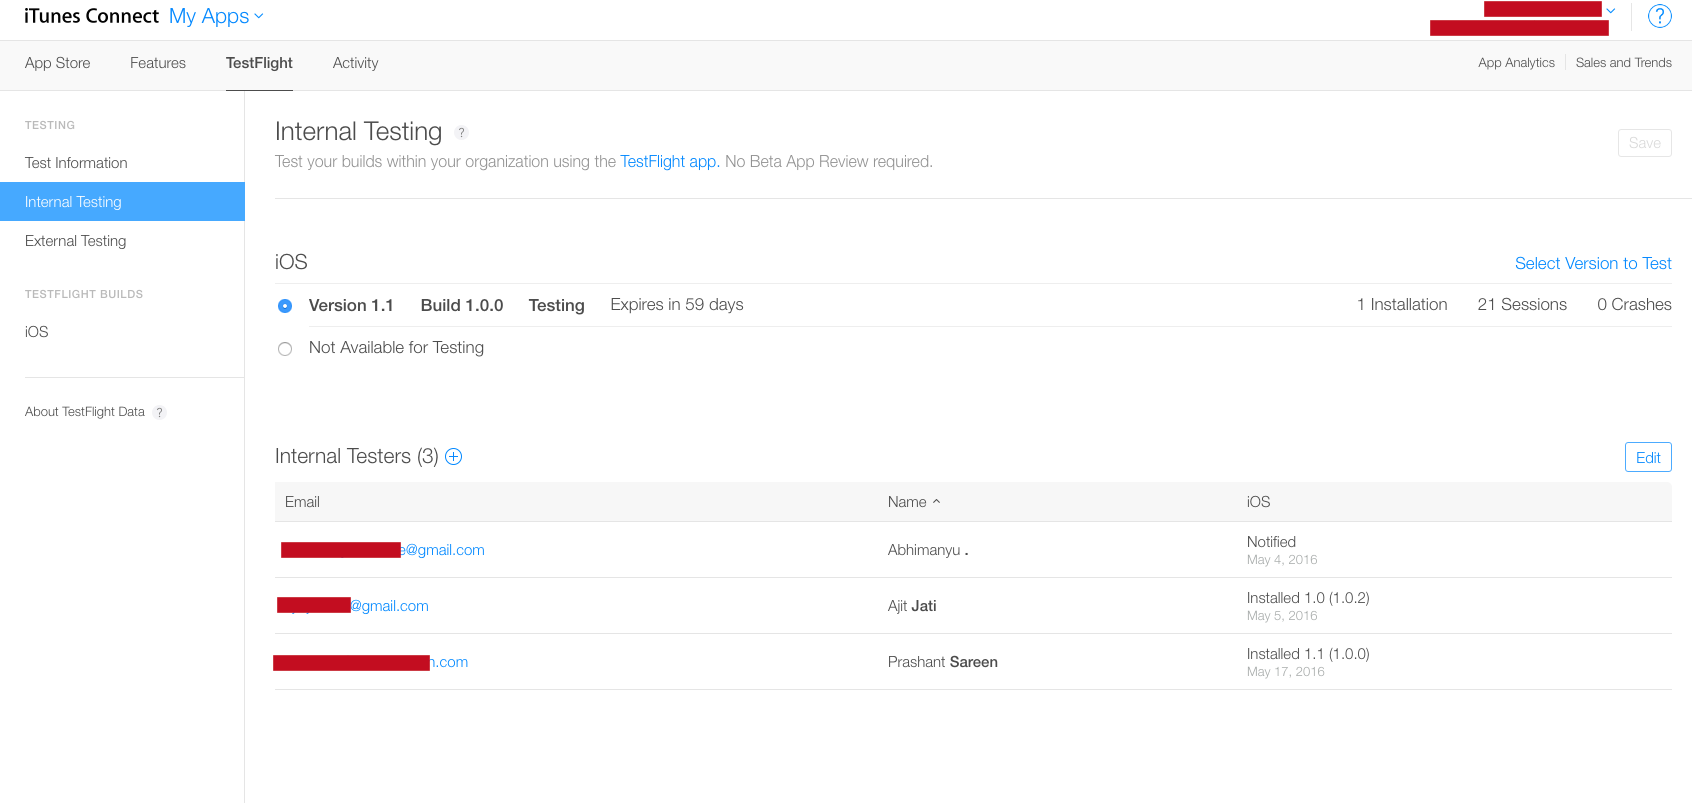Expand the account dropdown chevron

tap(1610, 11)
